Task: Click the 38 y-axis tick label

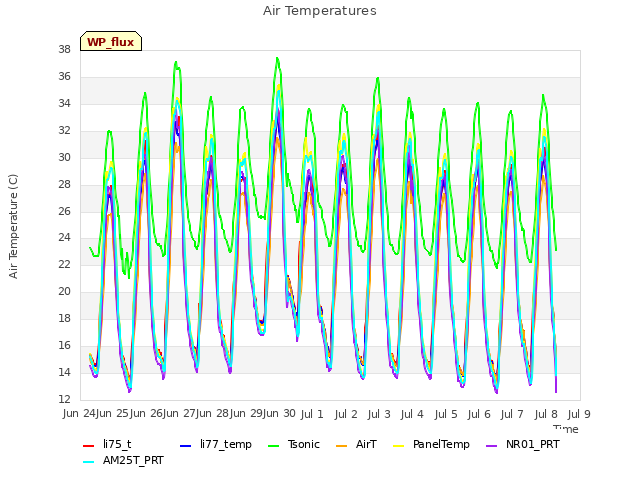Action: [64, 49]
